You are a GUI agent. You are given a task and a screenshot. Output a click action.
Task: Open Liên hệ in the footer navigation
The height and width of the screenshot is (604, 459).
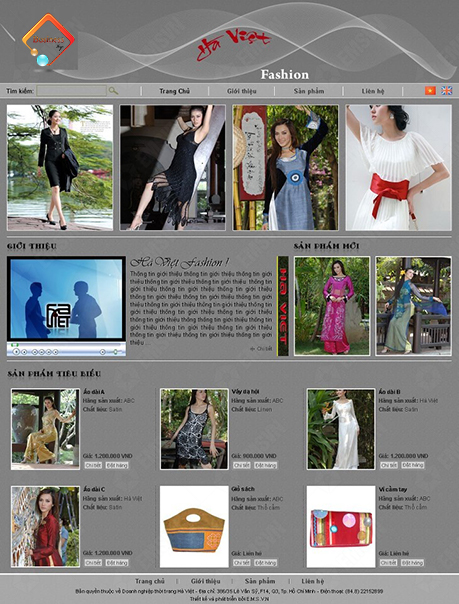[313, 581]
